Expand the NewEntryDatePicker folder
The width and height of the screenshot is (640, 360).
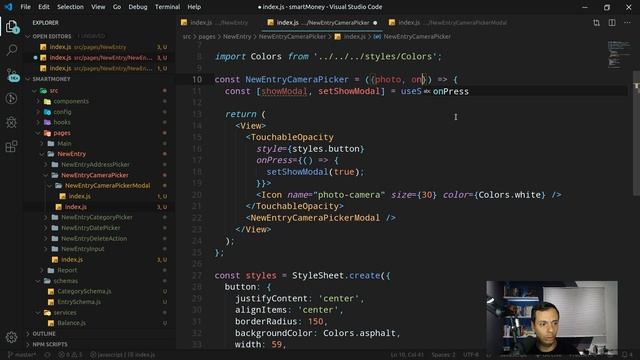point(91,228)
